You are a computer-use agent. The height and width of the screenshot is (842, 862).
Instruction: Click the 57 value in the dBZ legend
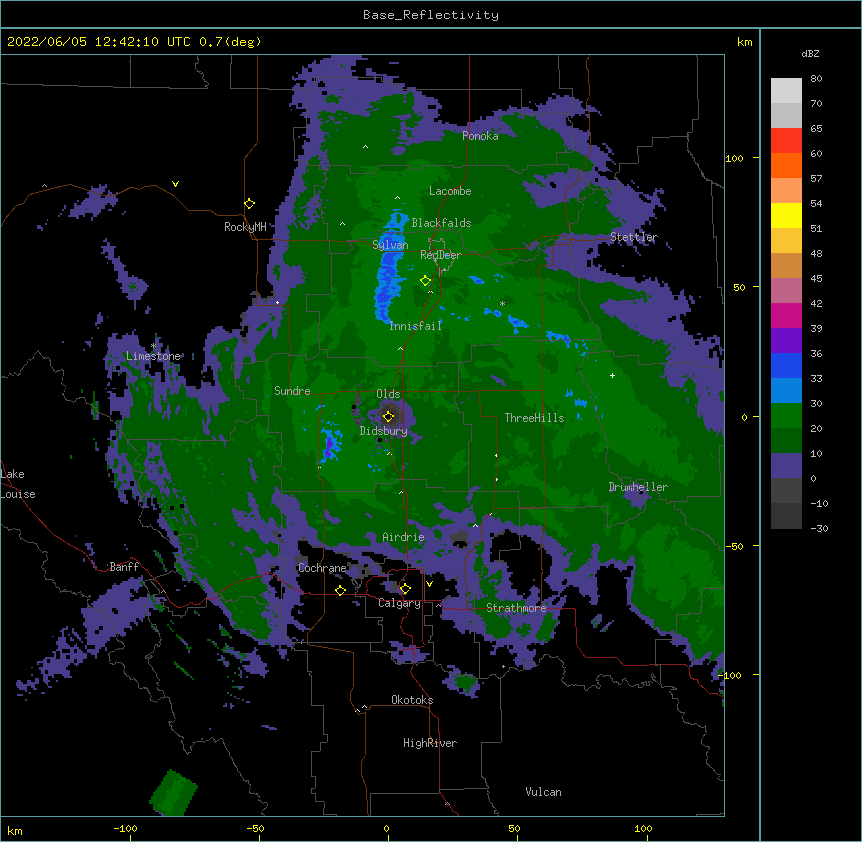(816, 178)
